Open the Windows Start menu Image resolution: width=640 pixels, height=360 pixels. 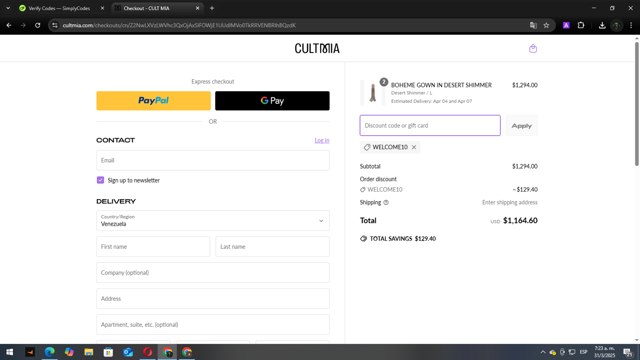(x=9, y=352)
